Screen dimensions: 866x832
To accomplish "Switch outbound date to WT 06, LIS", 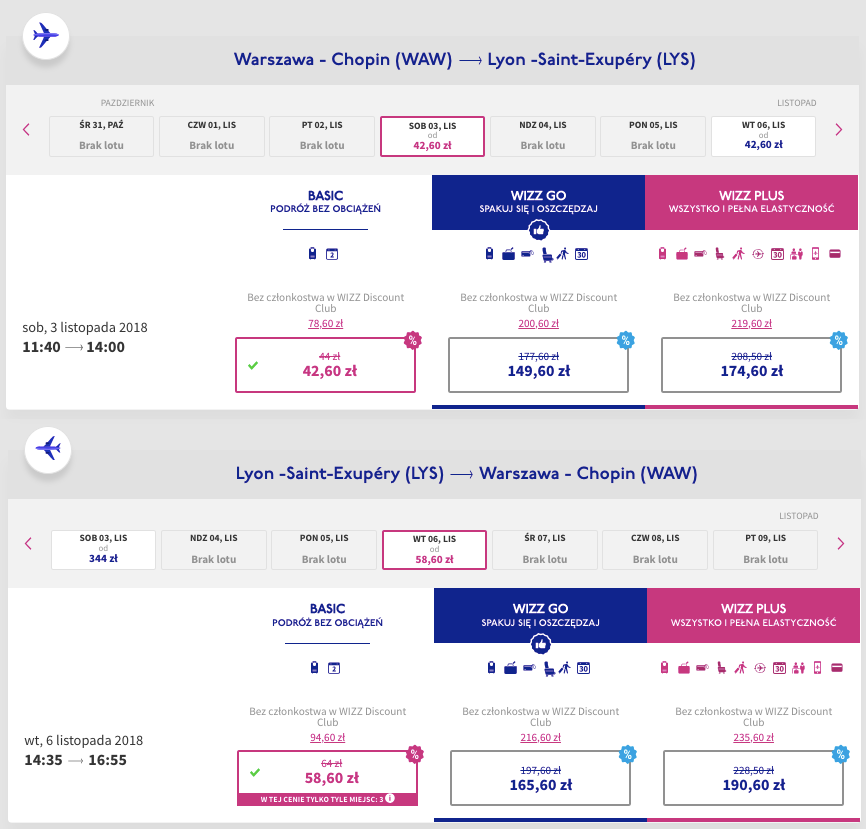I will coord(762,136).
